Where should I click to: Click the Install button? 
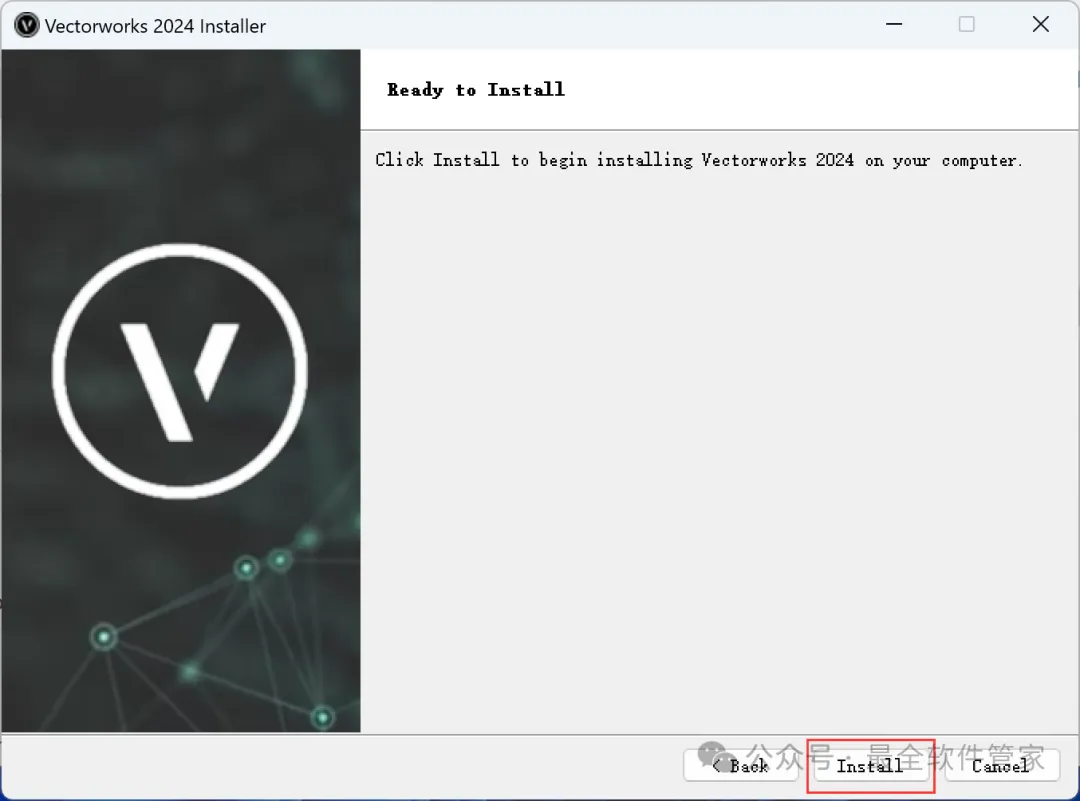[x=871, y=765]
